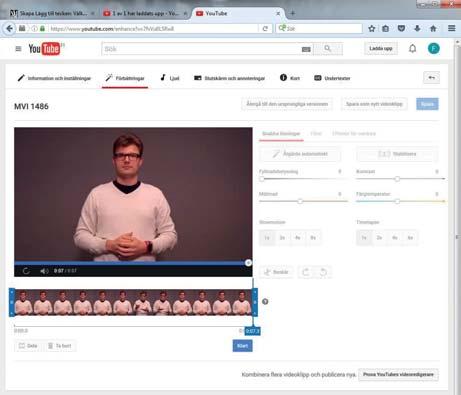This screenshot has width=461, height=395.
Task: Click the Färgtemperatur slider handle
Action: pos(397,201)
